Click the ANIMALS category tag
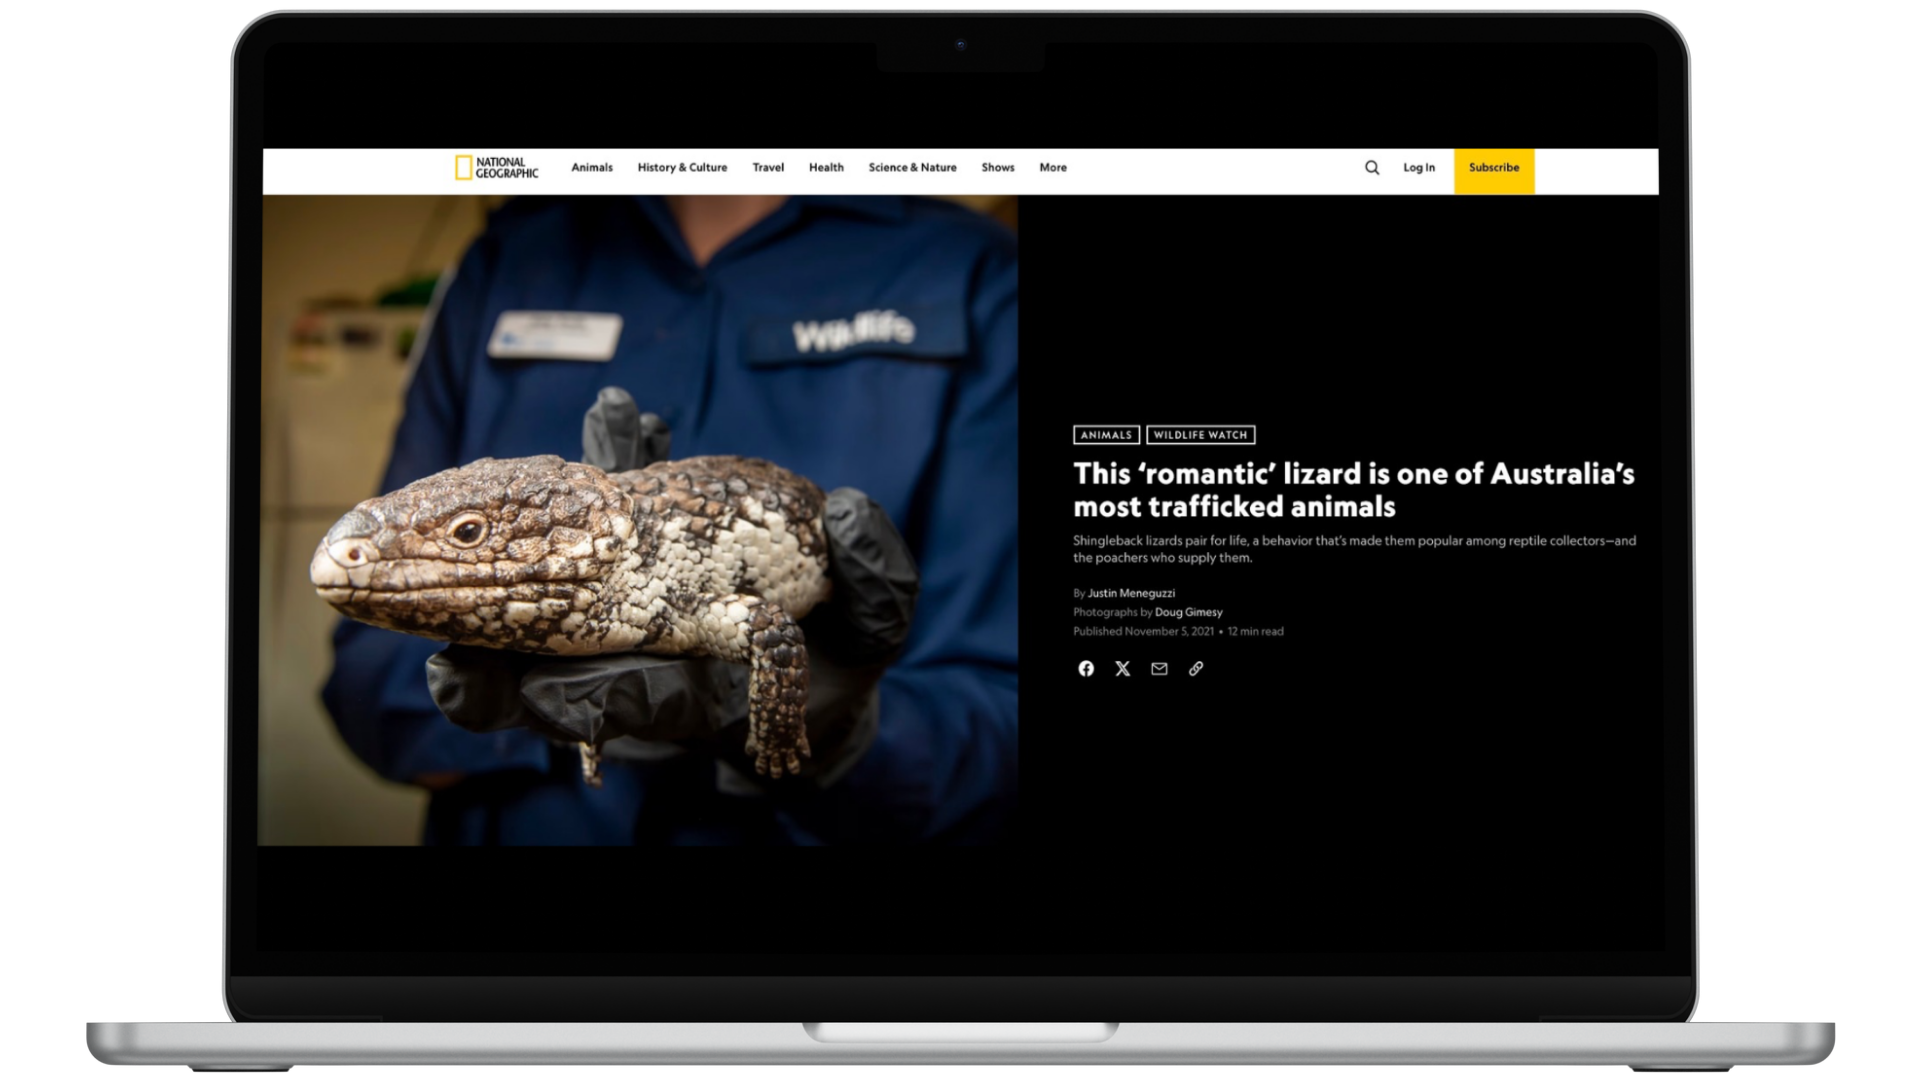 pyautogui.click(x=1106, y=435)
